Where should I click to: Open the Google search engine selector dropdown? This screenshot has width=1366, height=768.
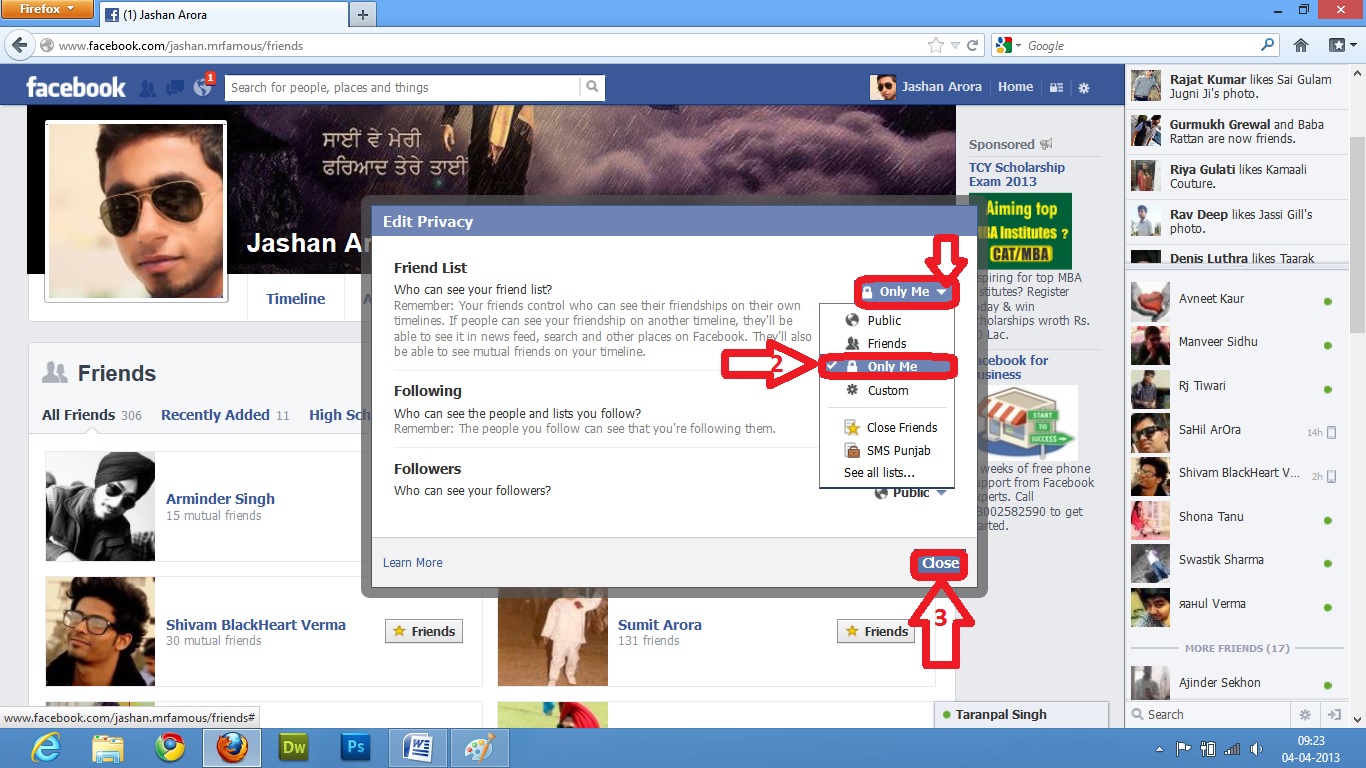[x=1008, y=45]
